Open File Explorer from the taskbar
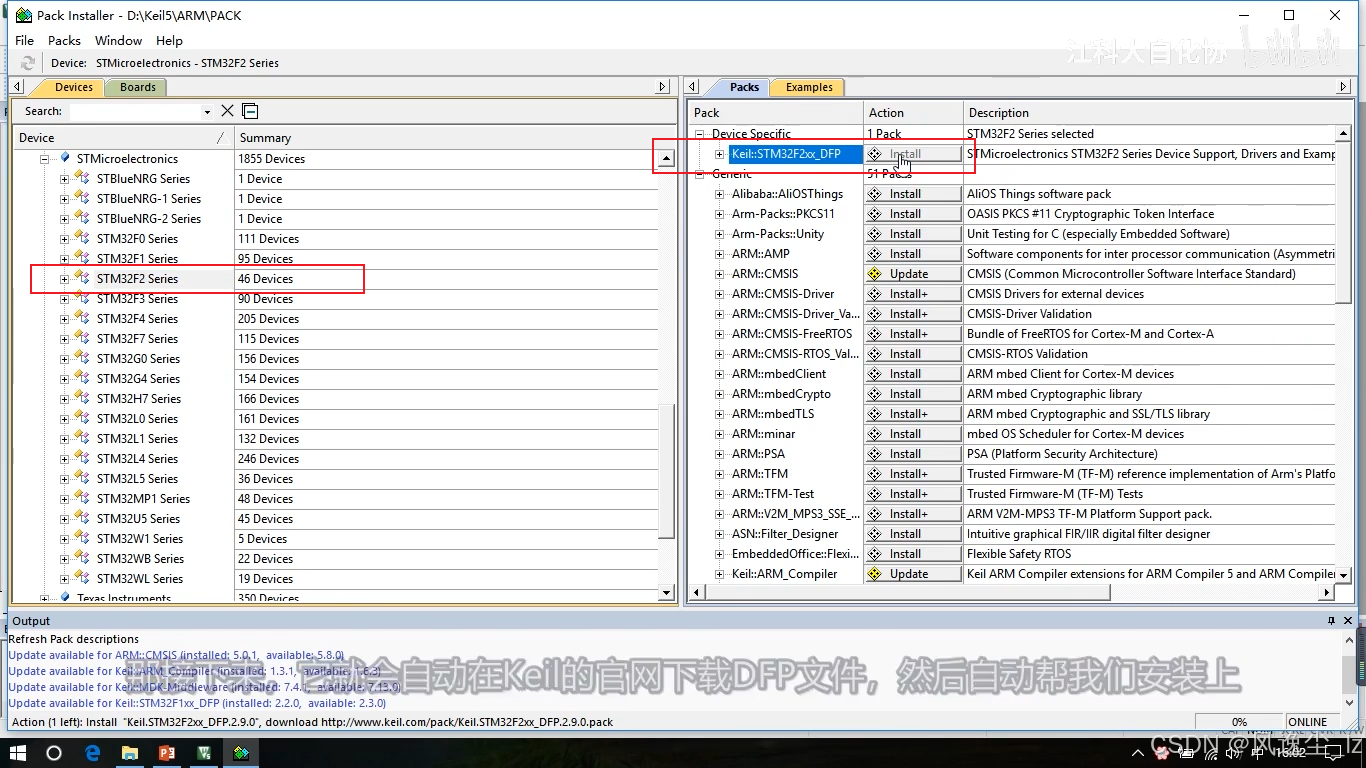Image resolution: width=1366 pixels, height=768 pixels. tap(129, 753)
